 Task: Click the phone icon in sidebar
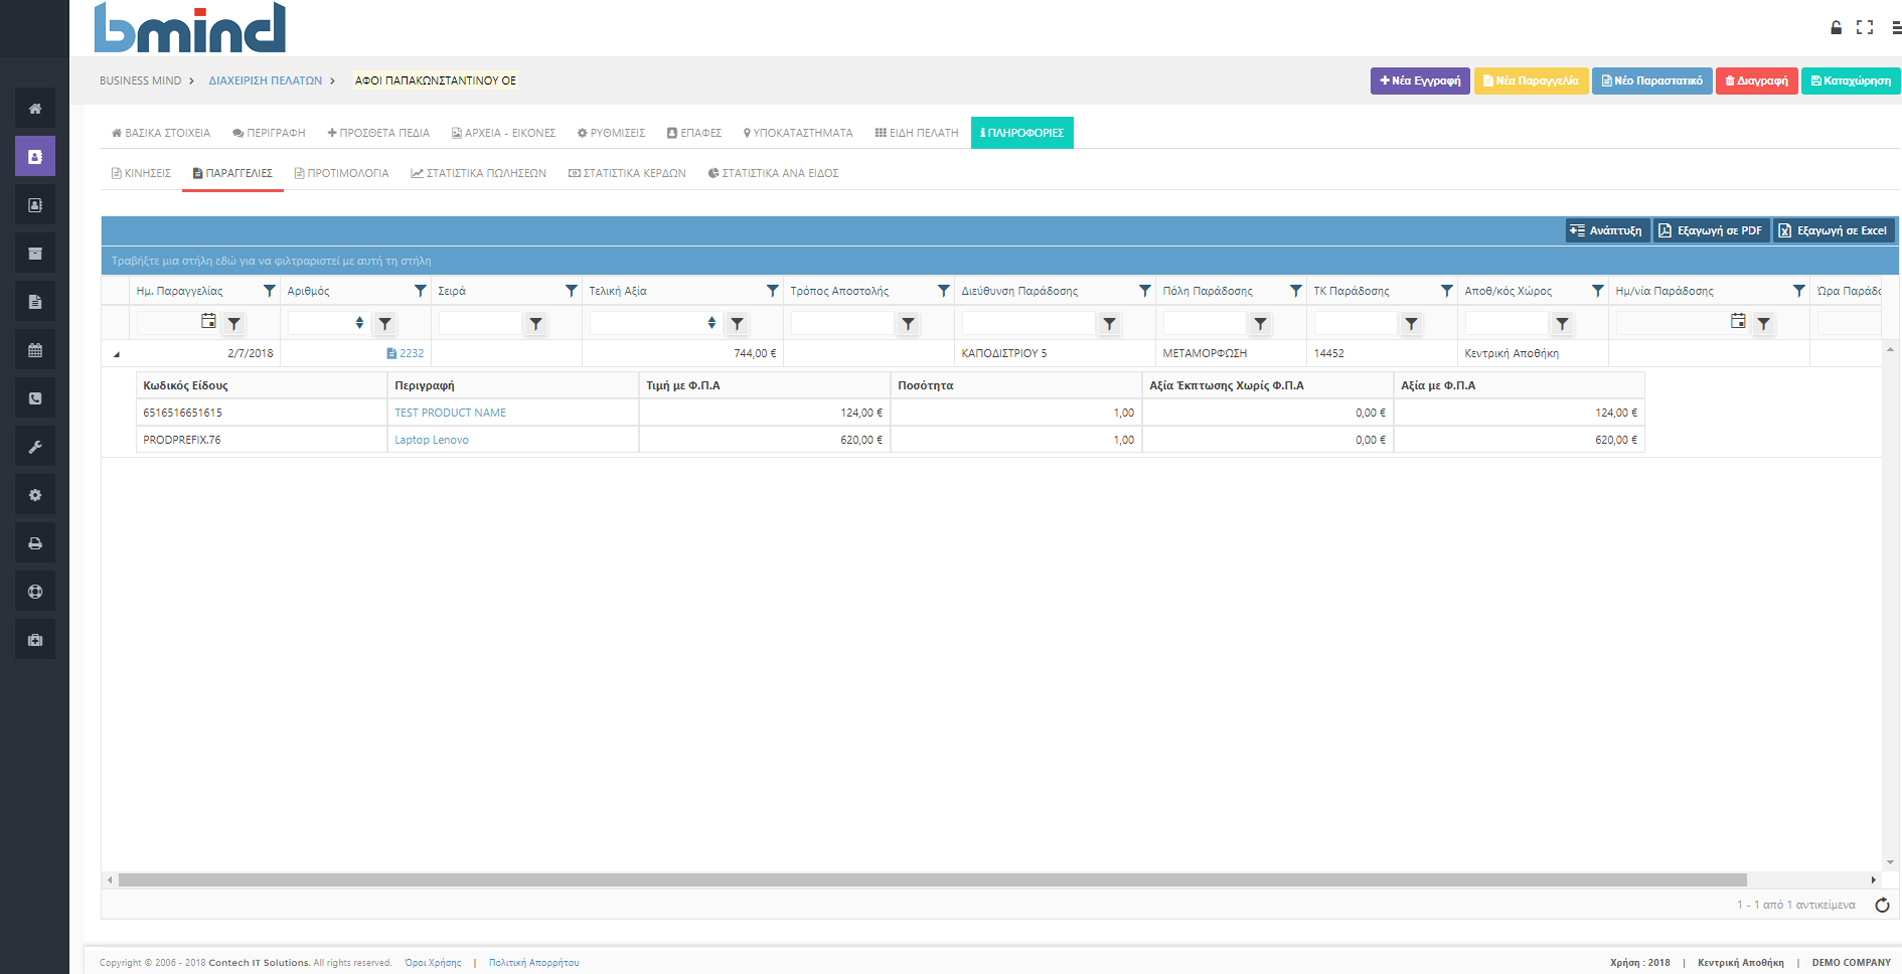click(35, 398)
